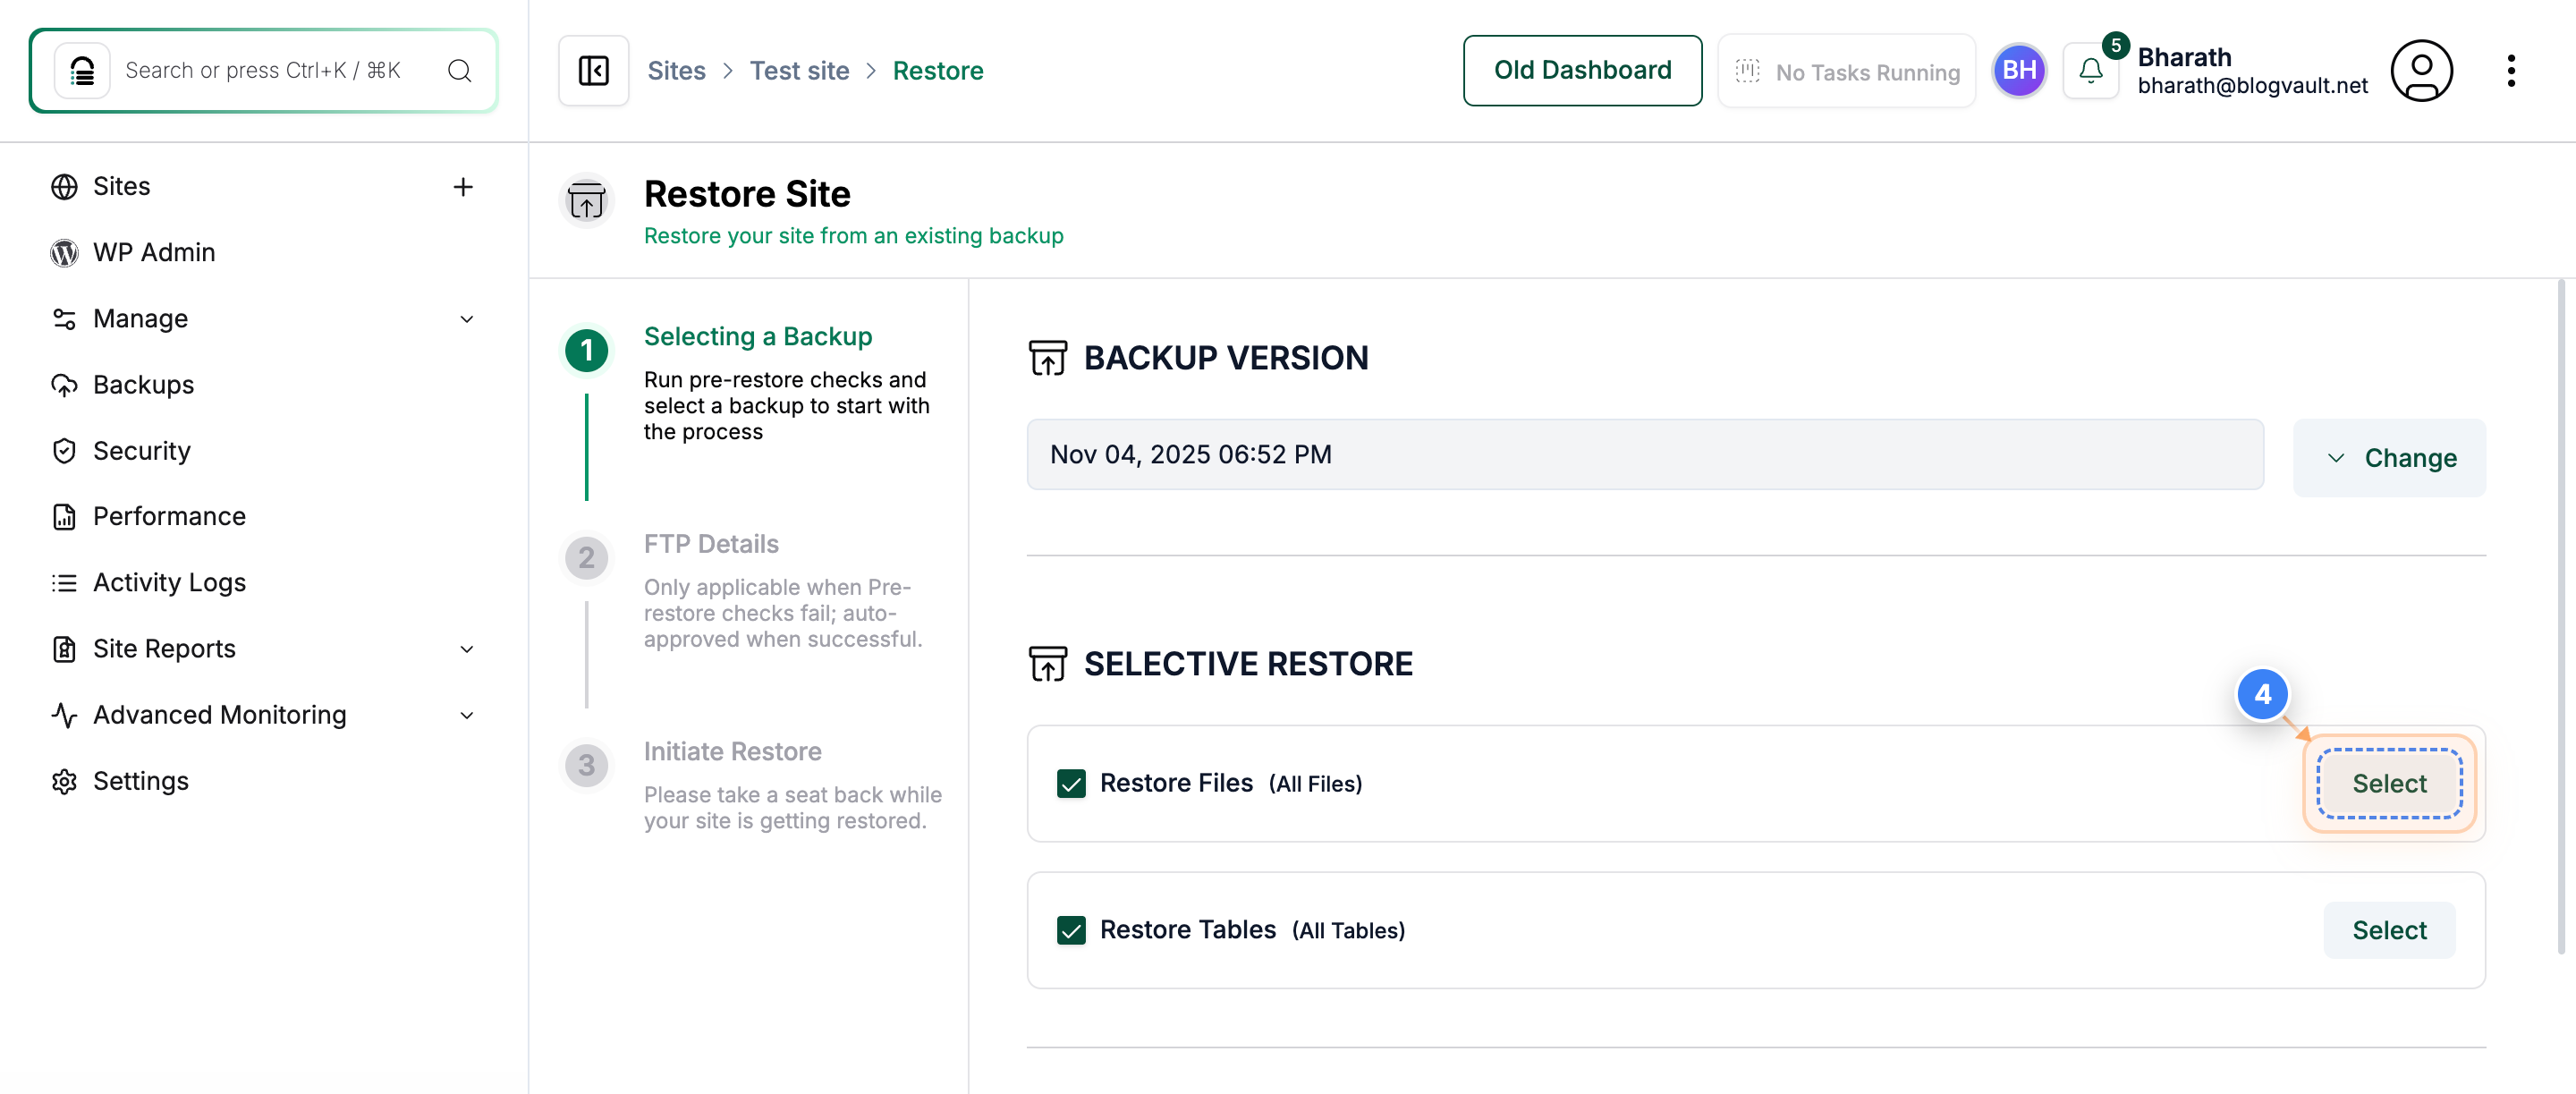This screenshot has height=1094, width=2576.
Task: View Activity Logs from the sidebar
Action: tap(168, 582)
